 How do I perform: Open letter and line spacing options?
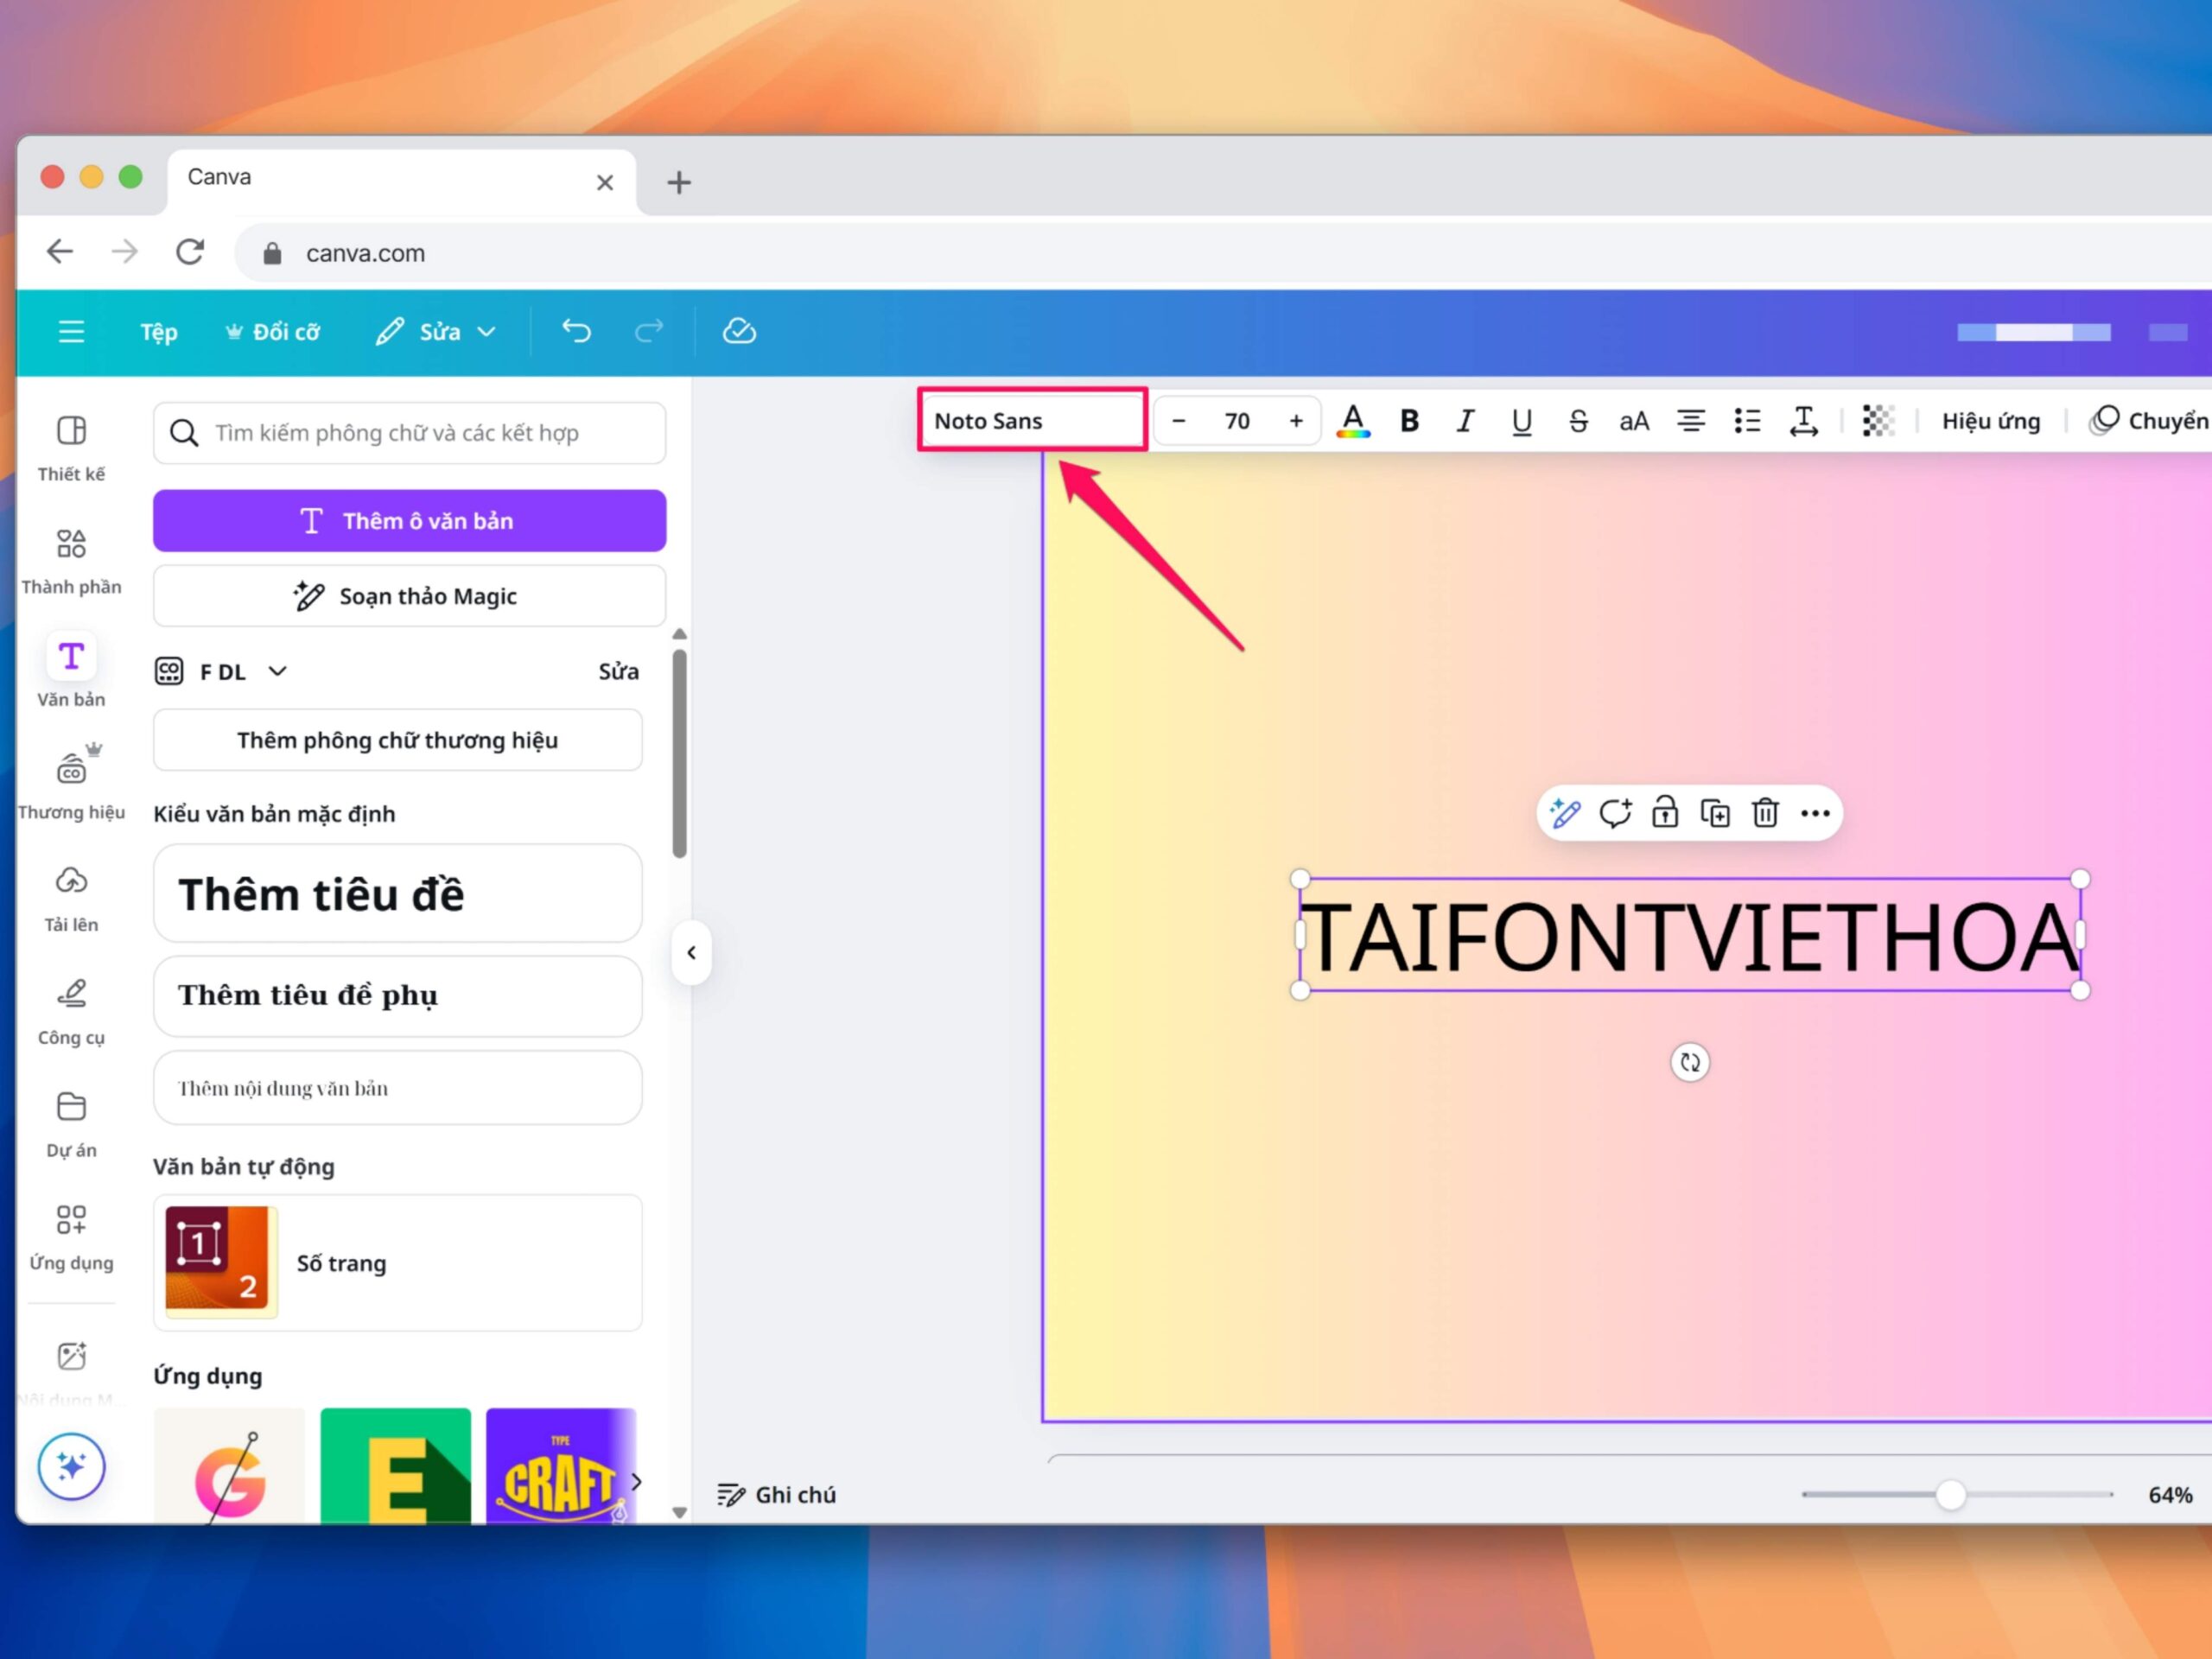[1803, 421]
